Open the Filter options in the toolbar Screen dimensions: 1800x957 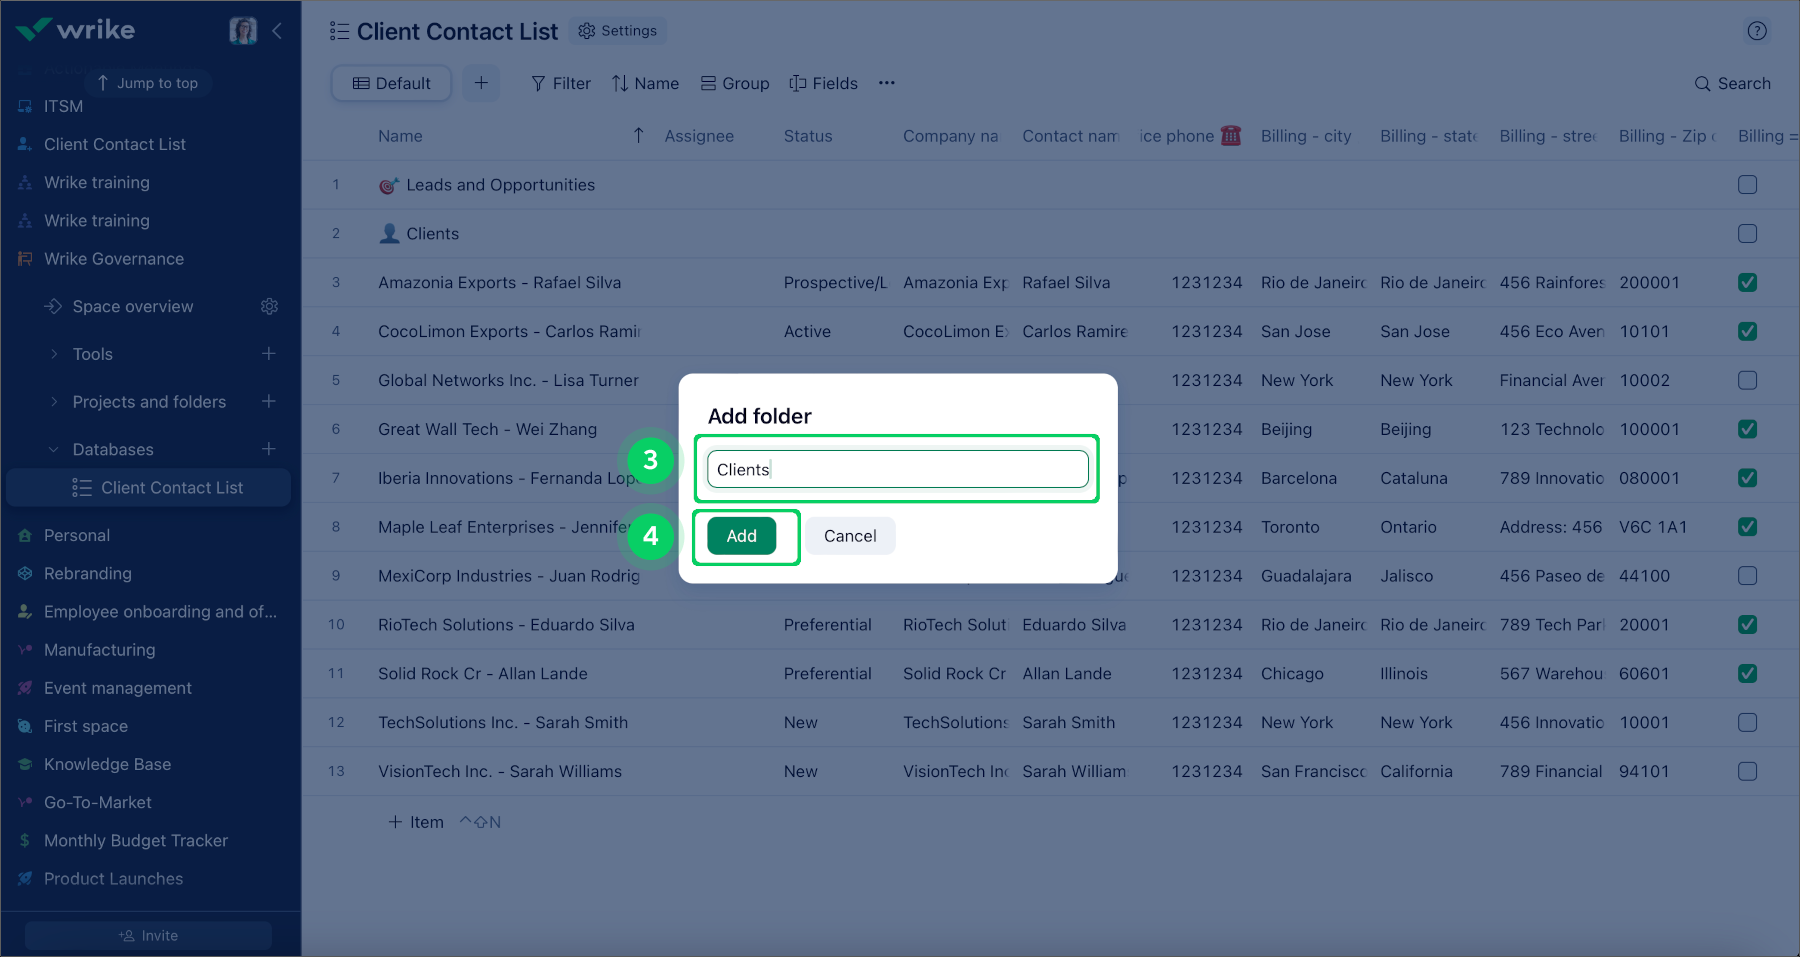(x=560, y=83)
